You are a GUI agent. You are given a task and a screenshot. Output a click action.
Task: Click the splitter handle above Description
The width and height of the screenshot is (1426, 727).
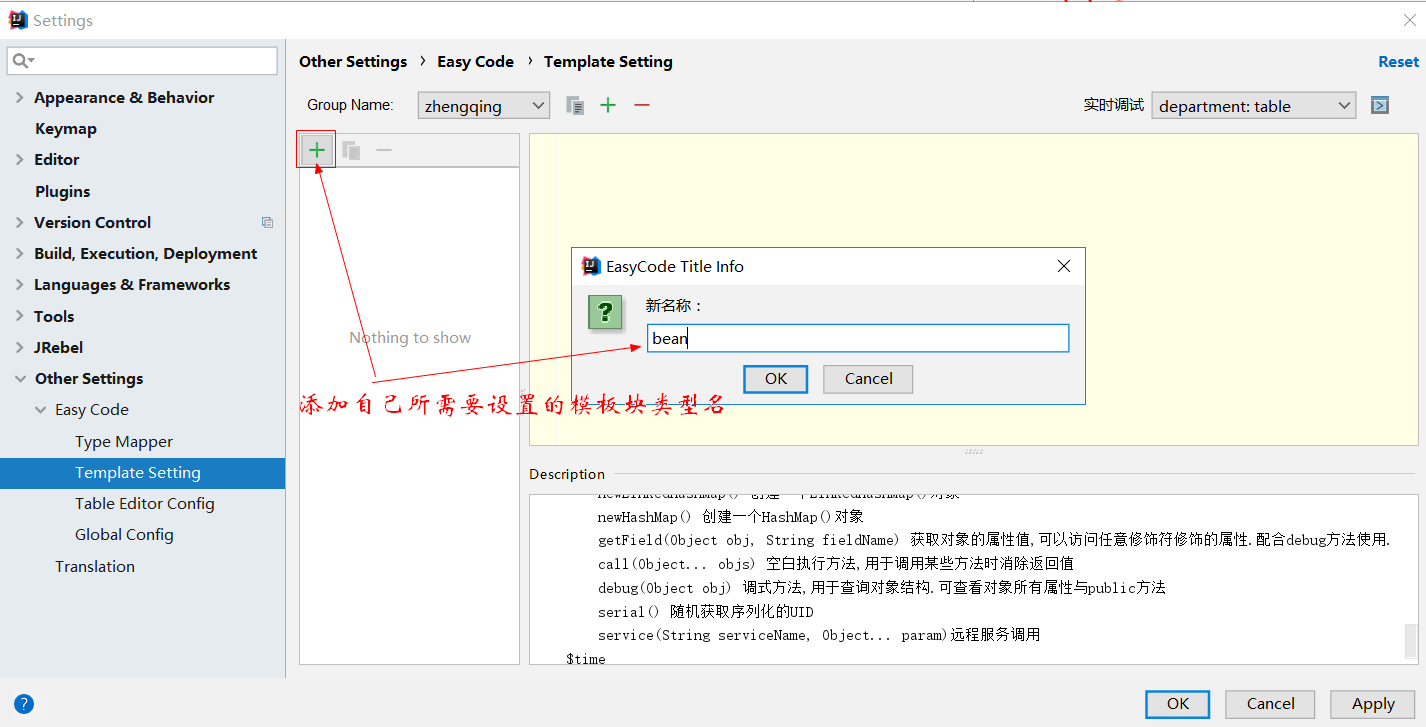(x=973, y=452)
